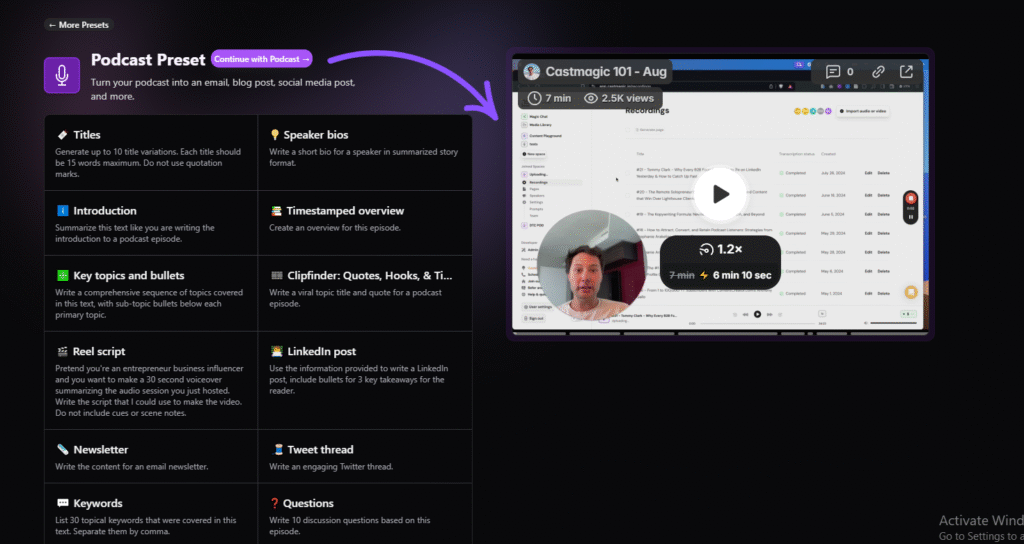The height and width of the screenshot is (544, 1024).
Task: Copy the video link via chain icon
Action: tap(878, 72)
